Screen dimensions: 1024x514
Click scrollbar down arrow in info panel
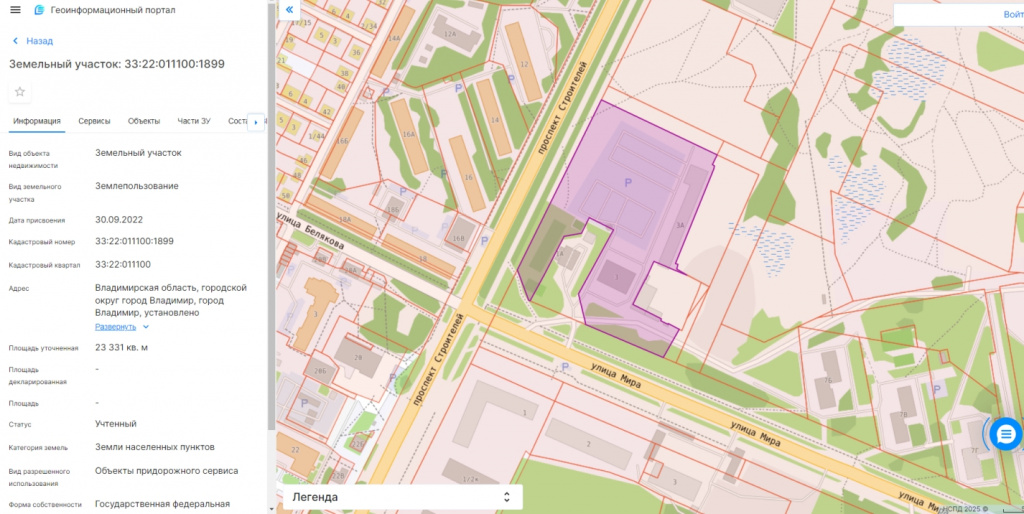[271, 508]
